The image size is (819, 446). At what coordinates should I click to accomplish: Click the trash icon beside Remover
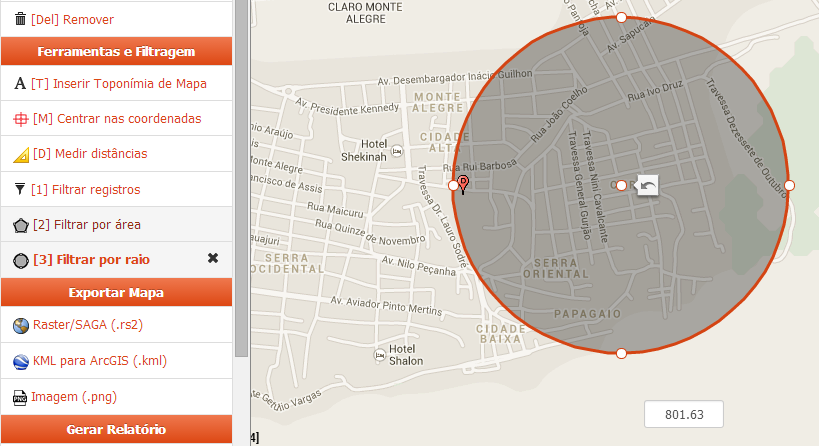[x=20, y=19]
